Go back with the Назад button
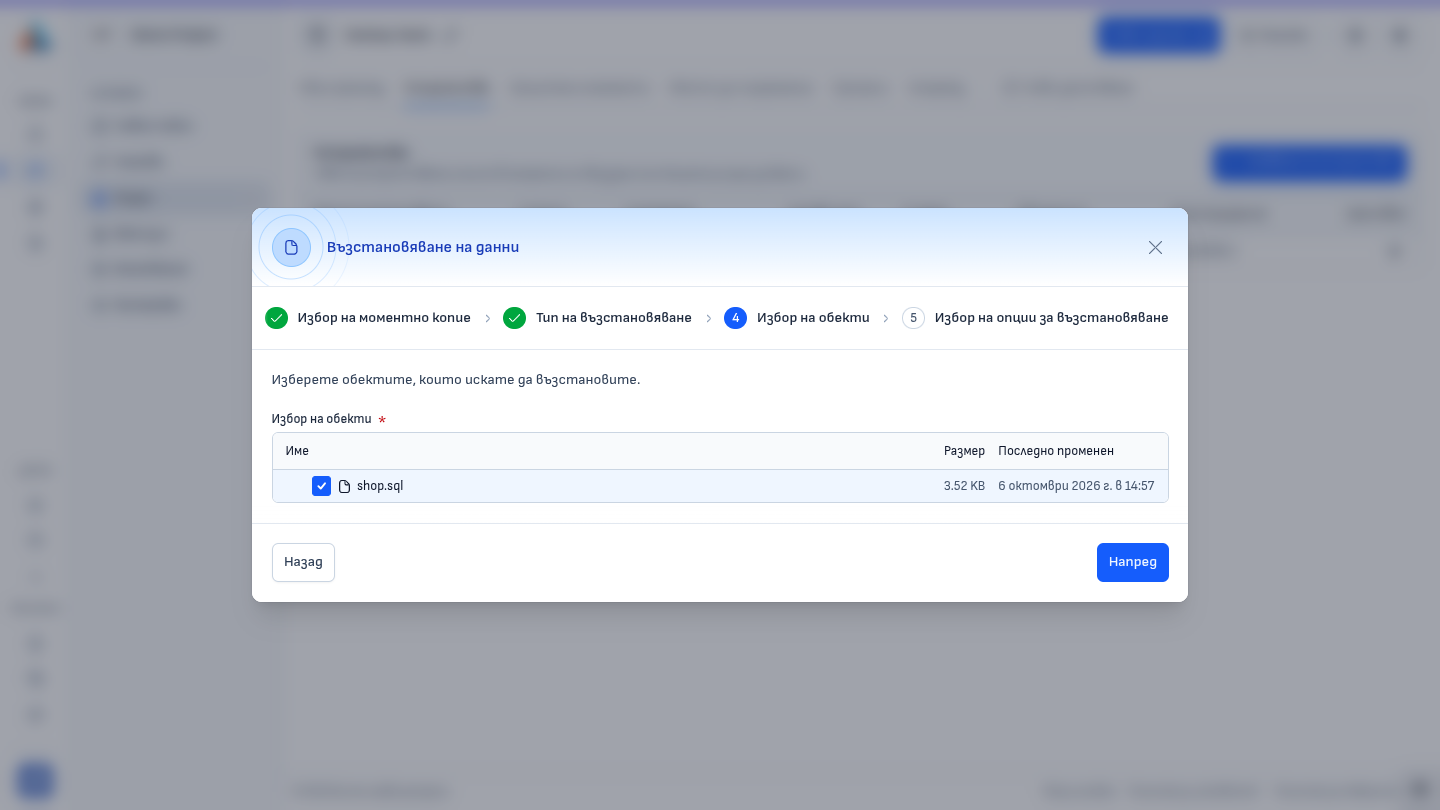 click(x=303, y=562)
